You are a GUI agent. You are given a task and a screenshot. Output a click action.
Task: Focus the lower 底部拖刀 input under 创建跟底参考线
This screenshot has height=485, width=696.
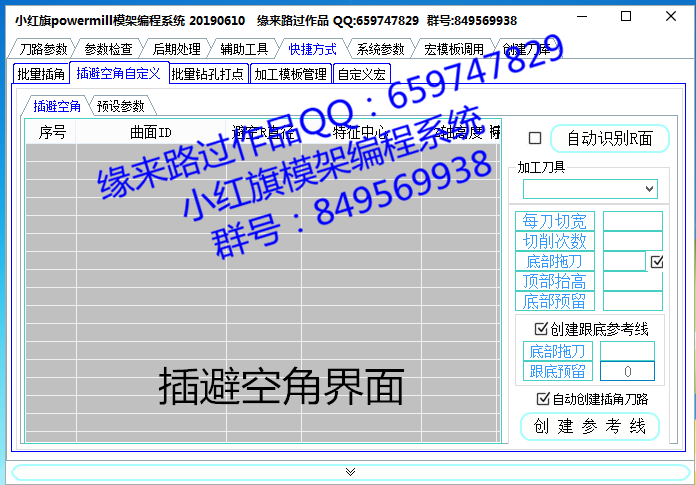click(627, 351)
